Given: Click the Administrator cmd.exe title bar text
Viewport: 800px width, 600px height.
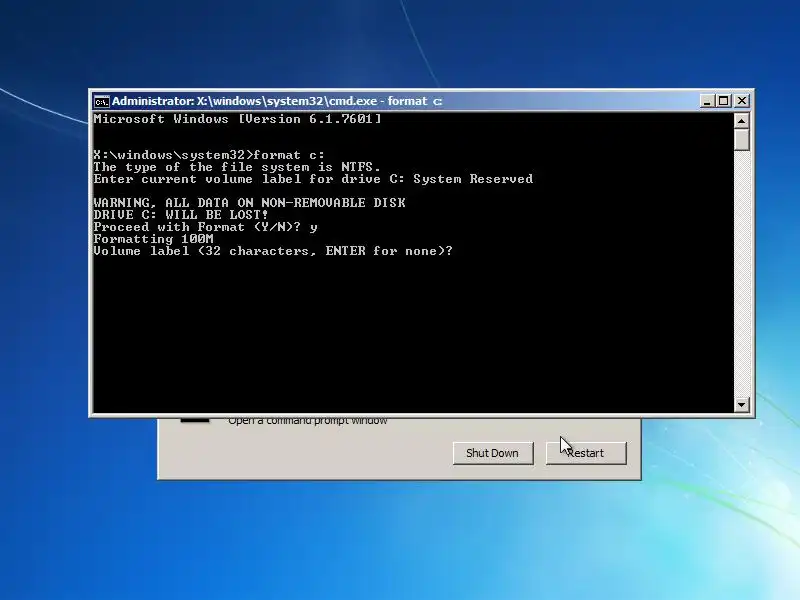Looking at the screenshot, I should click(277, 101).
